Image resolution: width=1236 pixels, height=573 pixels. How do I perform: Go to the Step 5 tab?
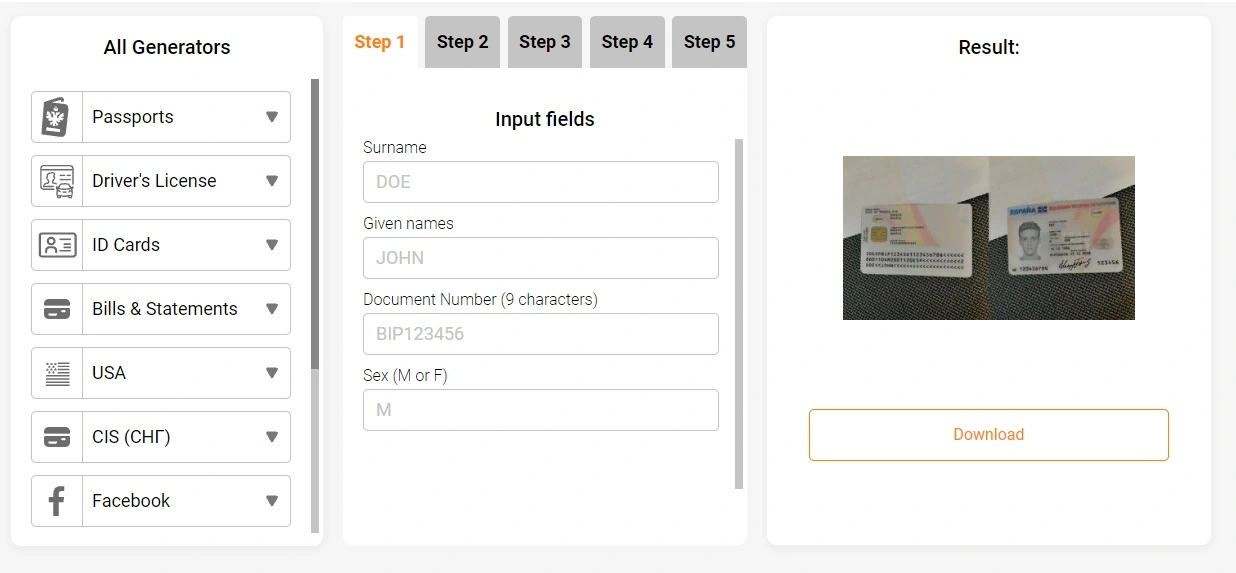pos(709,42)
